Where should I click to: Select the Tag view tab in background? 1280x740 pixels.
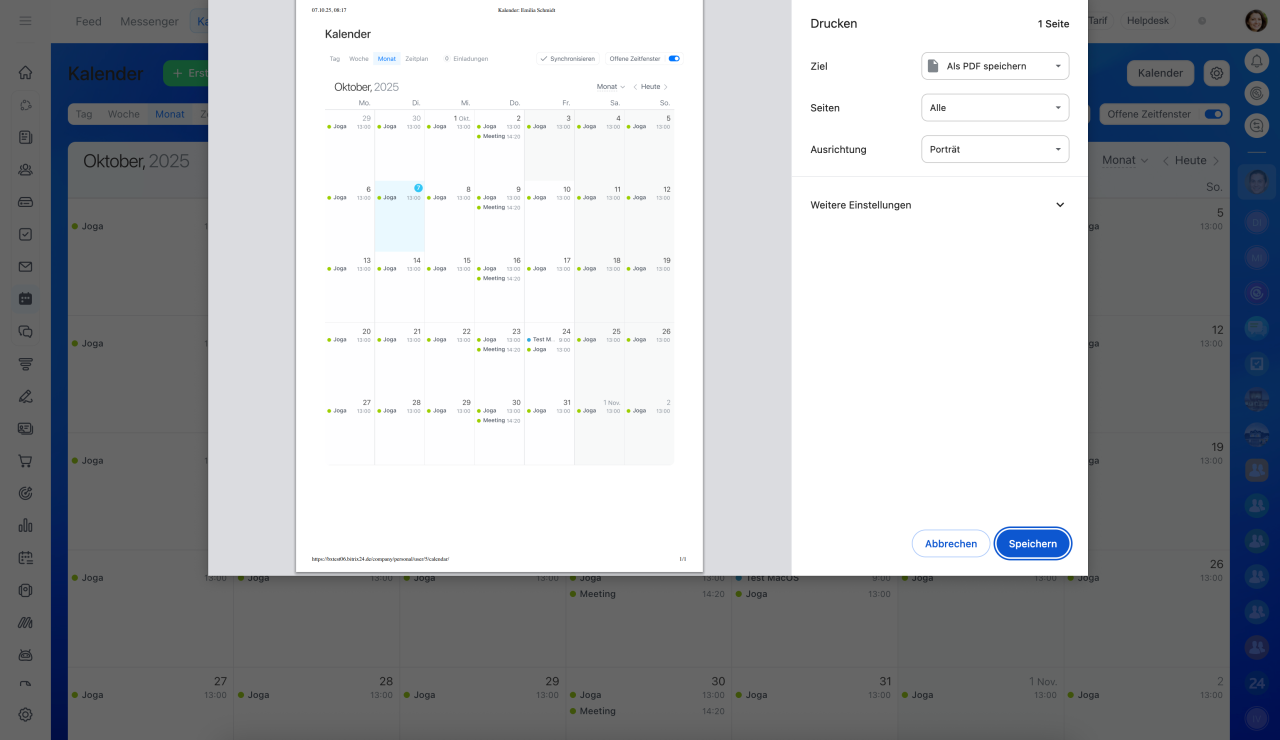[x=84, y=114]
